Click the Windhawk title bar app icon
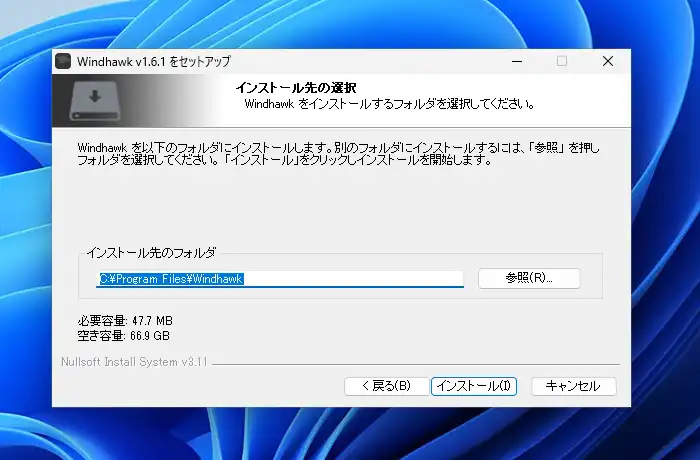Image resolution: width=700 pixels, height=460 pixels. pyautogui.click(x=63, y=61)
